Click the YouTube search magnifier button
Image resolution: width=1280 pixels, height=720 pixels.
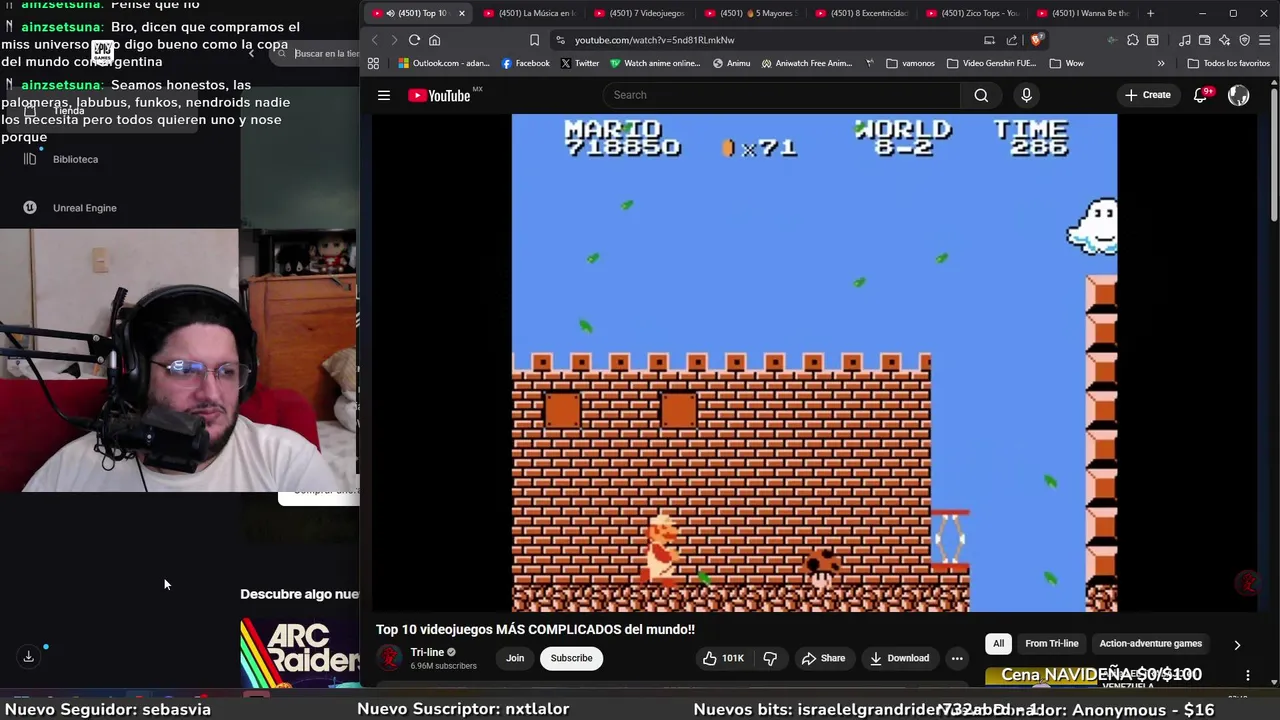(x=981, y=95)
